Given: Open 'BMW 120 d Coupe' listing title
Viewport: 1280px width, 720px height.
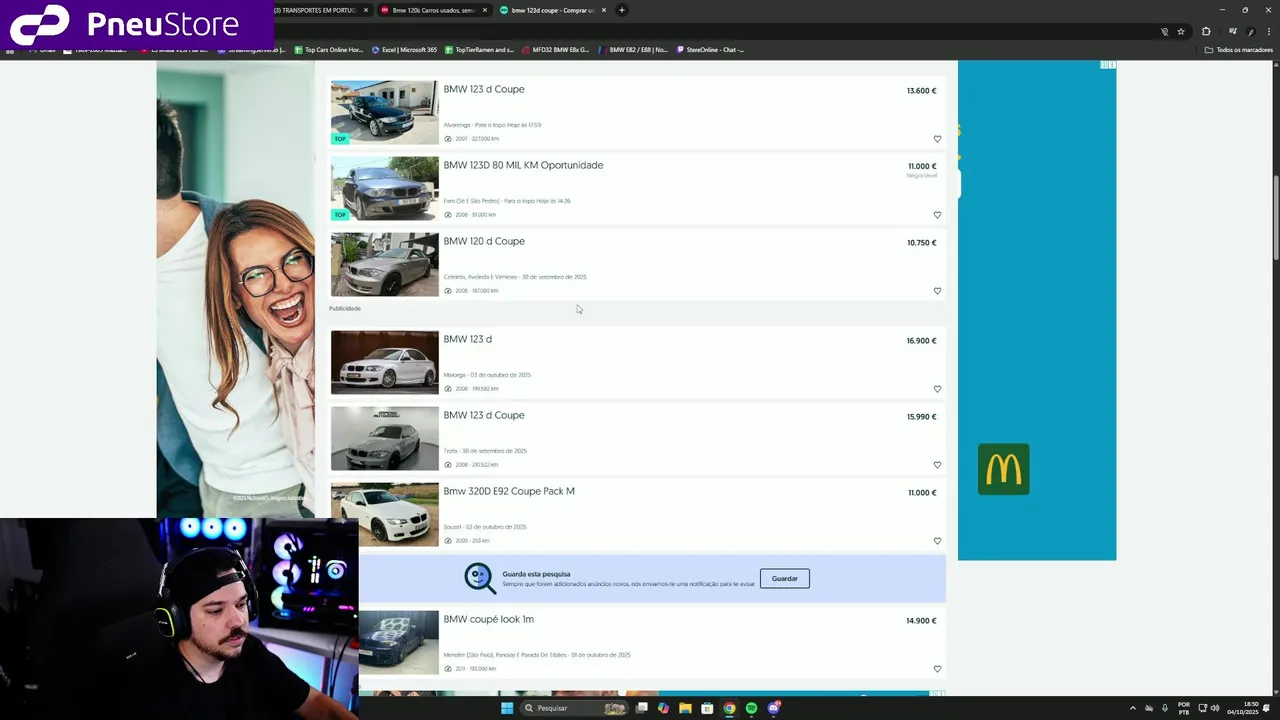Looking at the screenshot, I should coord(484,241).
